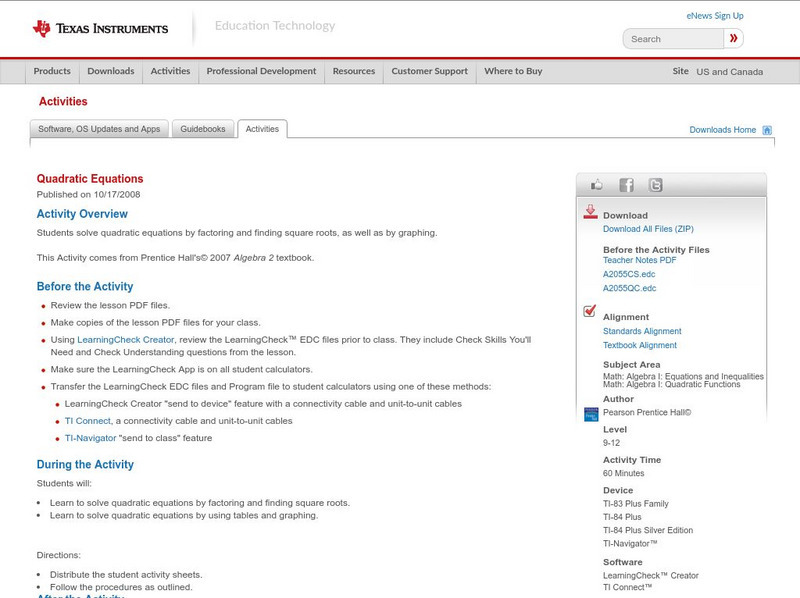Change site region US and Canada
The width and height of the screenshot is (800, 598).
(x=730, y=72)
